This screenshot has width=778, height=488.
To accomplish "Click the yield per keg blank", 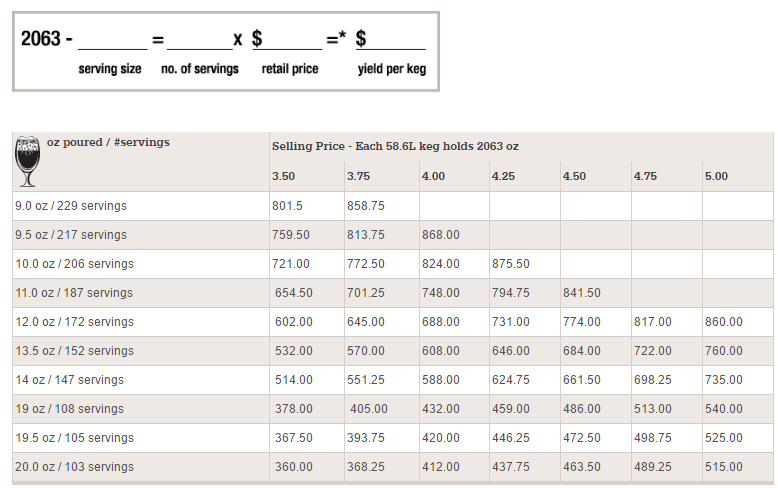I will coord(391,40).
